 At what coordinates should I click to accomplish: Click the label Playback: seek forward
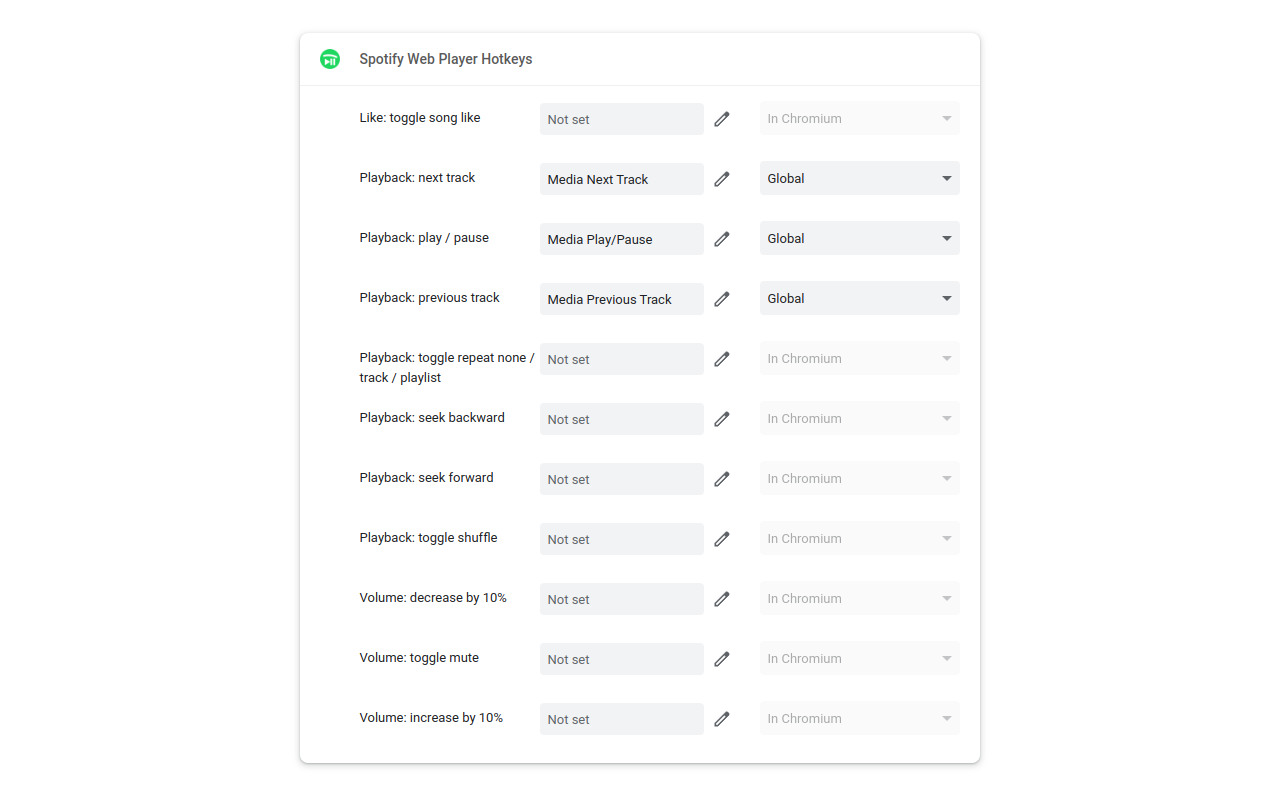[427, 478]
